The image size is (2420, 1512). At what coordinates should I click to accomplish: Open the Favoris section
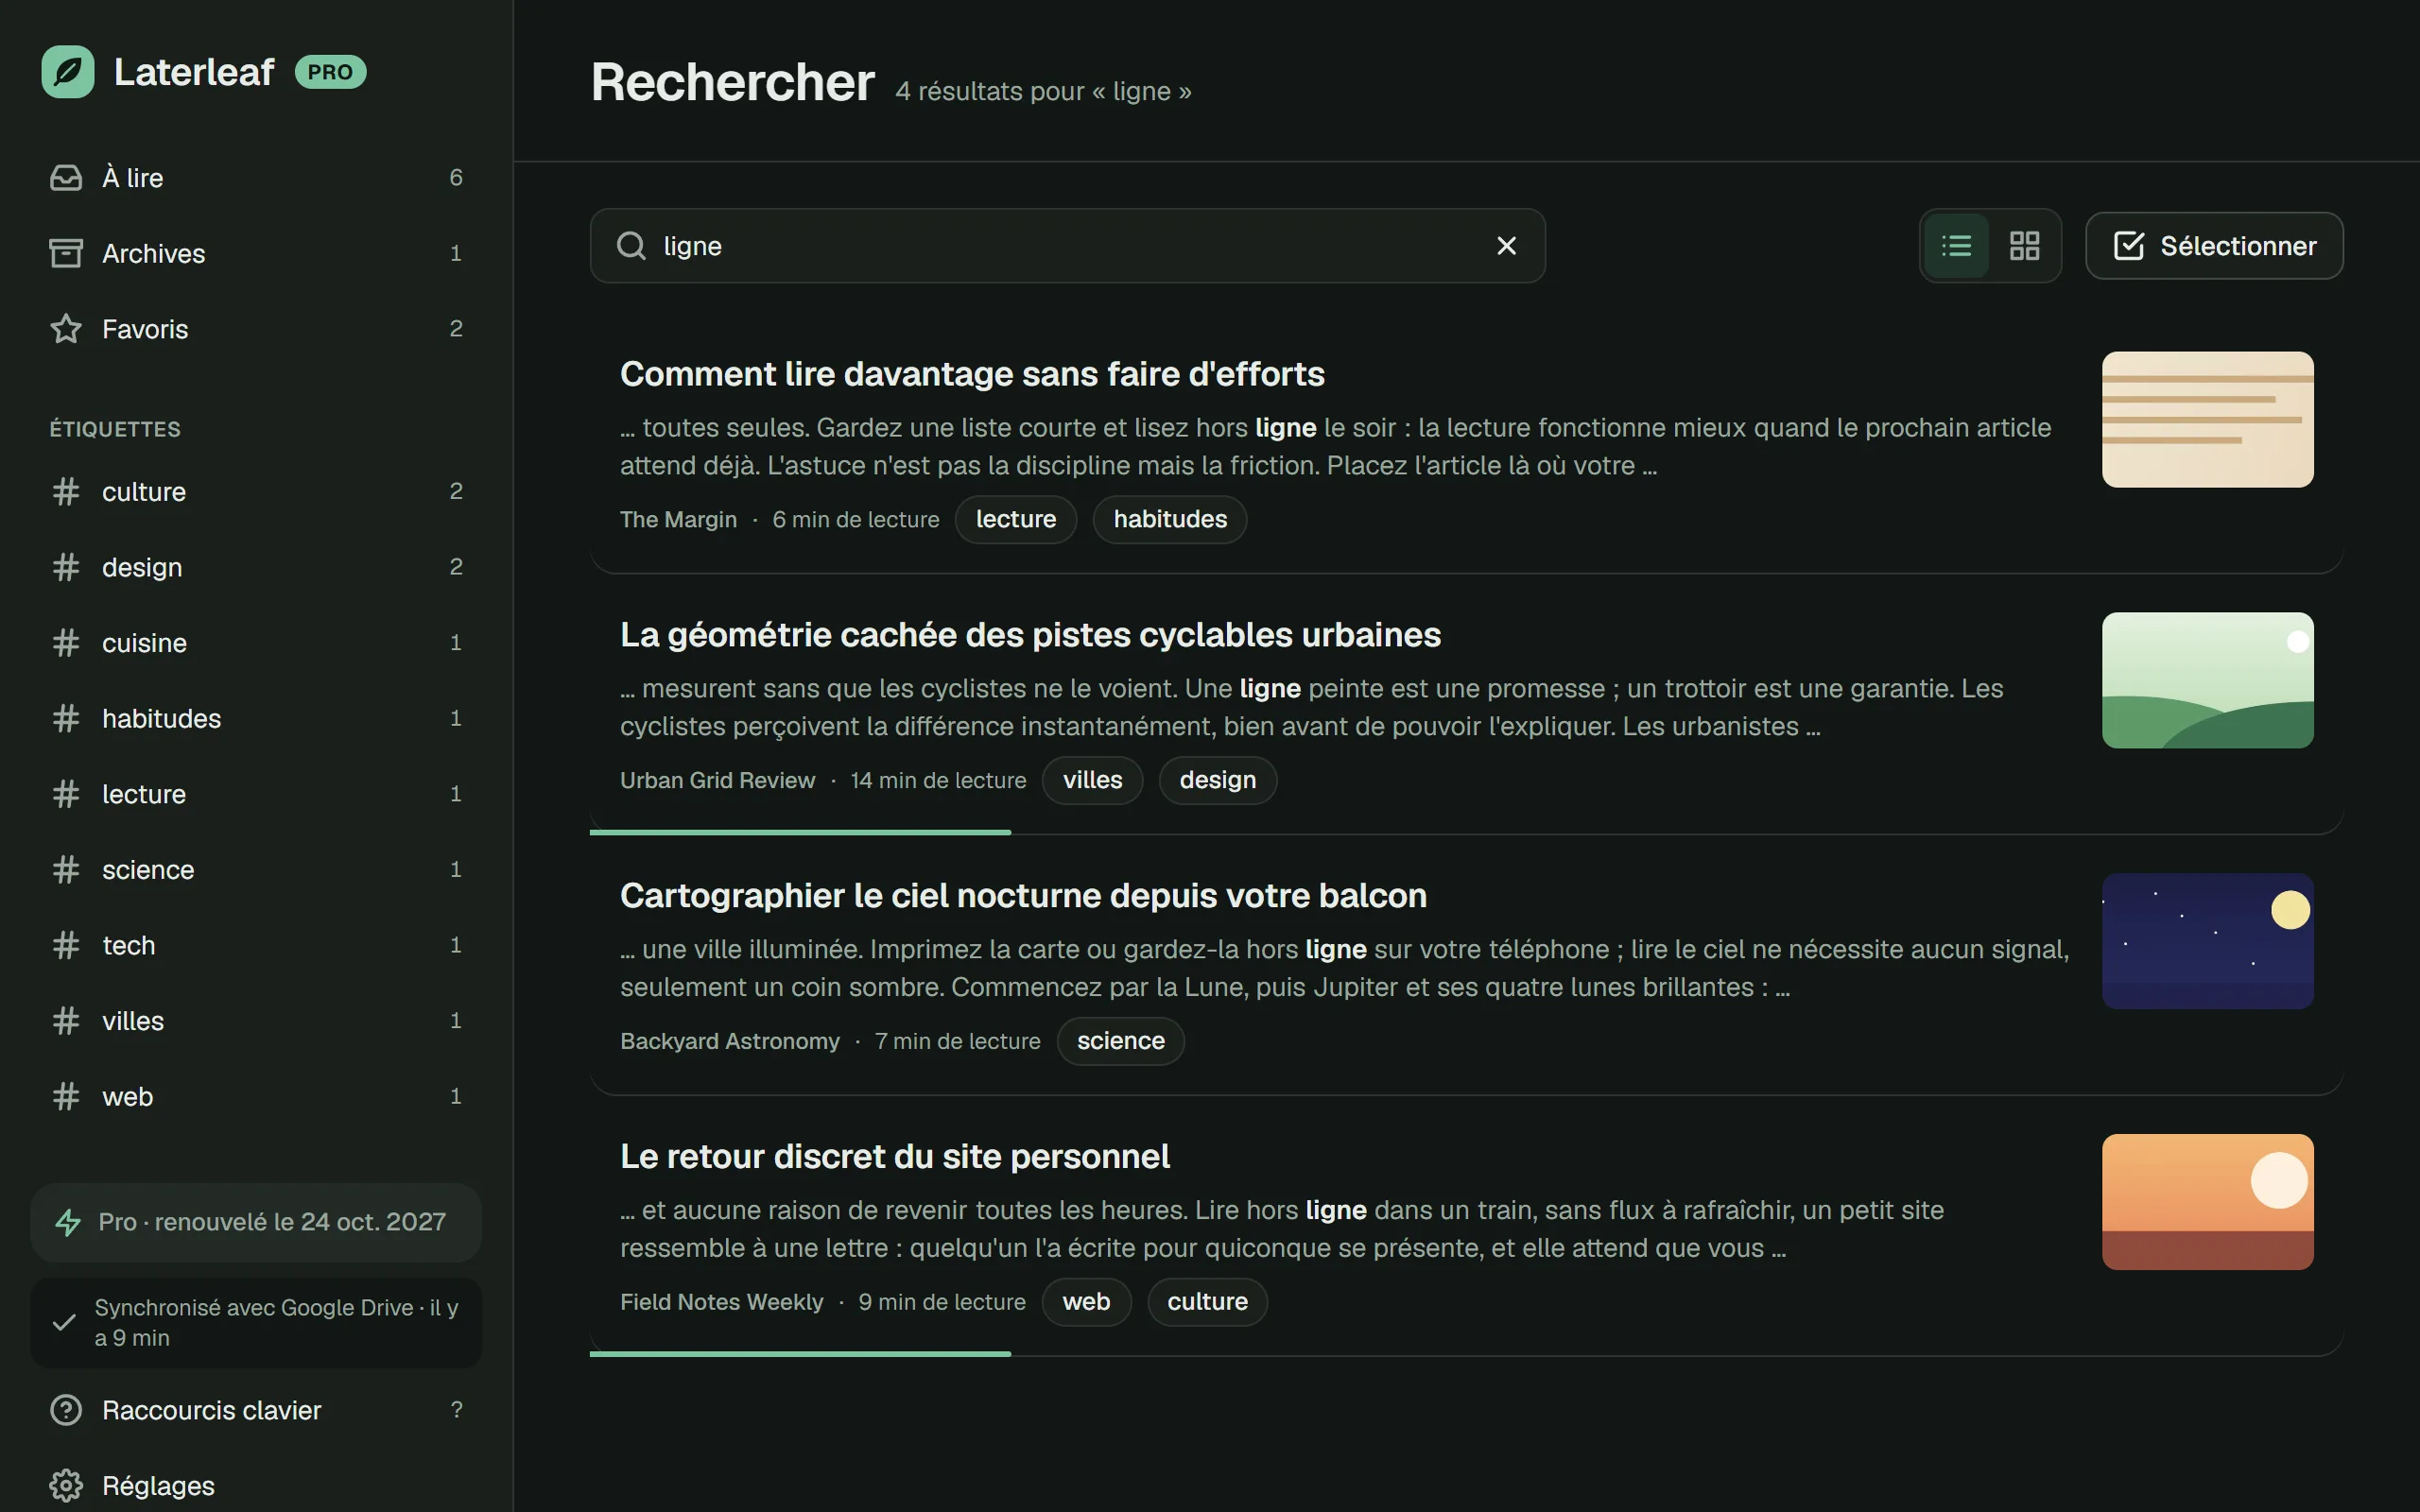tap(256, 329)
